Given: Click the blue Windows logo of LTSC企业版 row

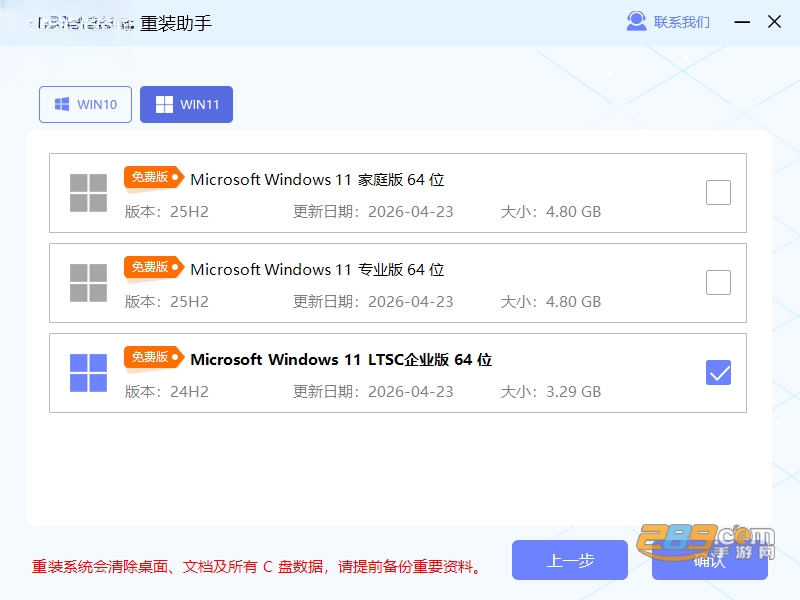Looking at the screenshot, I should pos(88,373).
